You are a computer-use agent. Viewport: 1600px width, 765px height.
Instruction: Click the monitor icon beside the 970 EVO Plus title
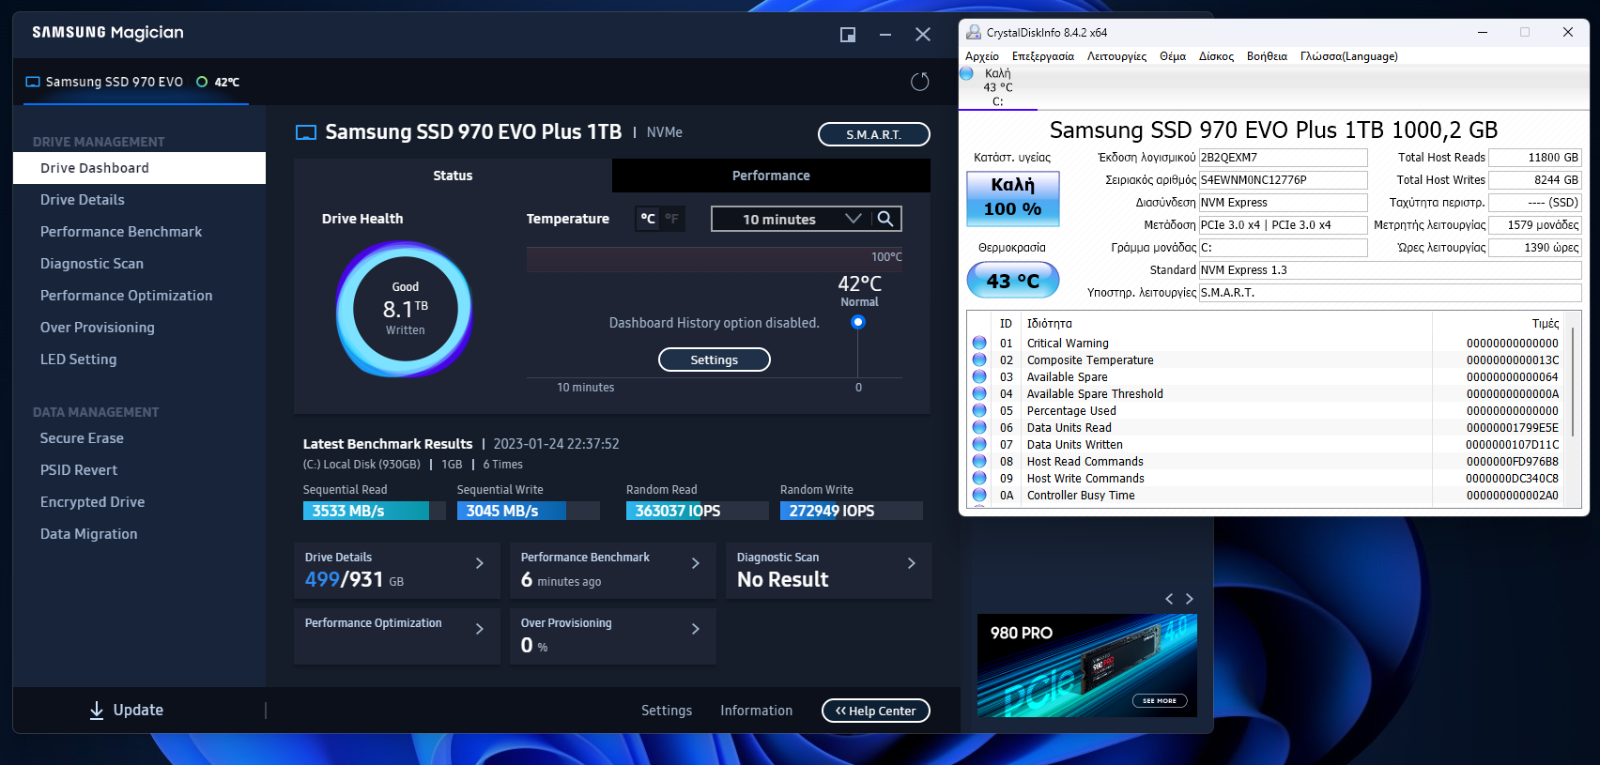point(306,132)
